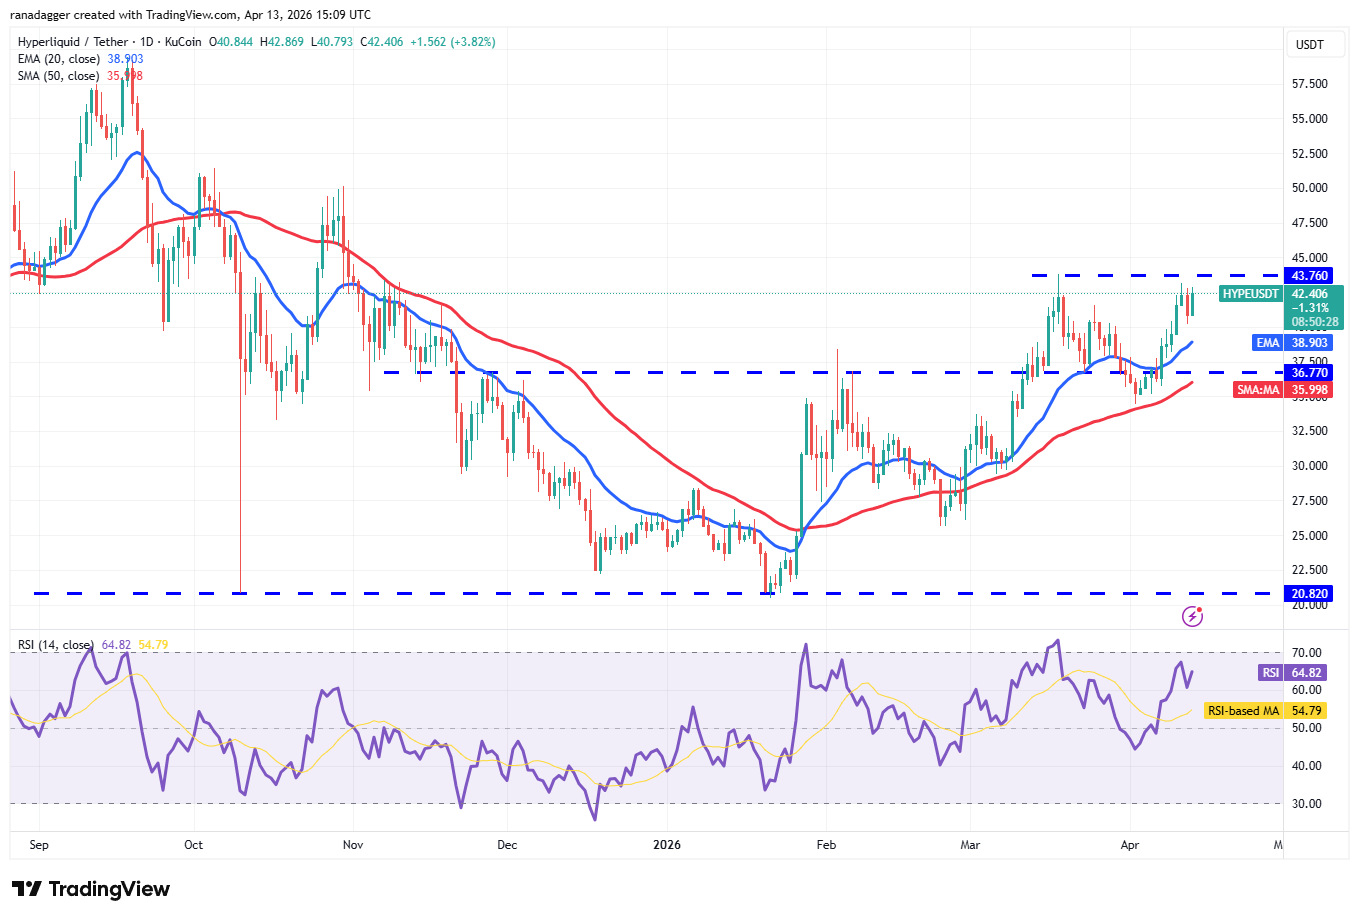Click the 2026 label on the time axis
1359x919 pixels.
click(x=667, y=845)
